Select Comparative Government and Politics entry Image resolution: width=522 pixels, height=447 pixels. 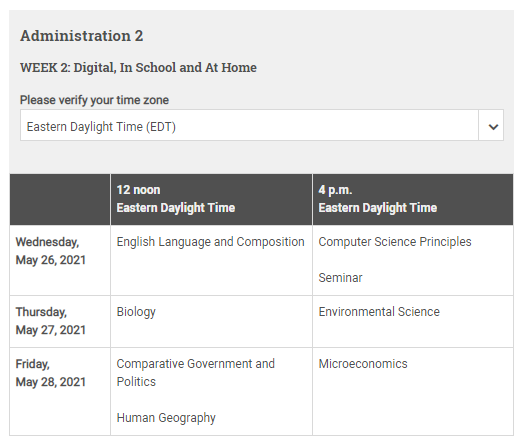195,373
